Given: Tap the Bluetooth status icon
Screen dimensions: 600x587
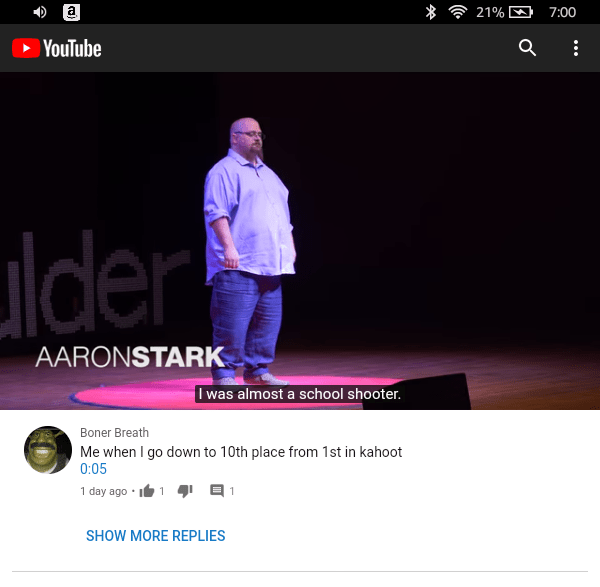Looking at the screenshot, I should 431,12.
